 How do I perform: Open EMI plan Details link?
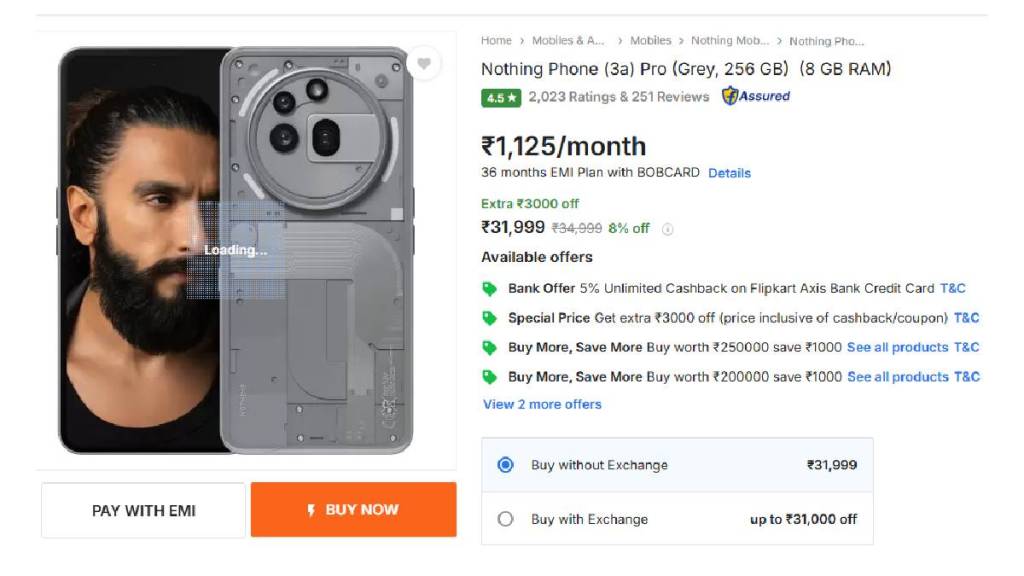(x=729, y=173)
